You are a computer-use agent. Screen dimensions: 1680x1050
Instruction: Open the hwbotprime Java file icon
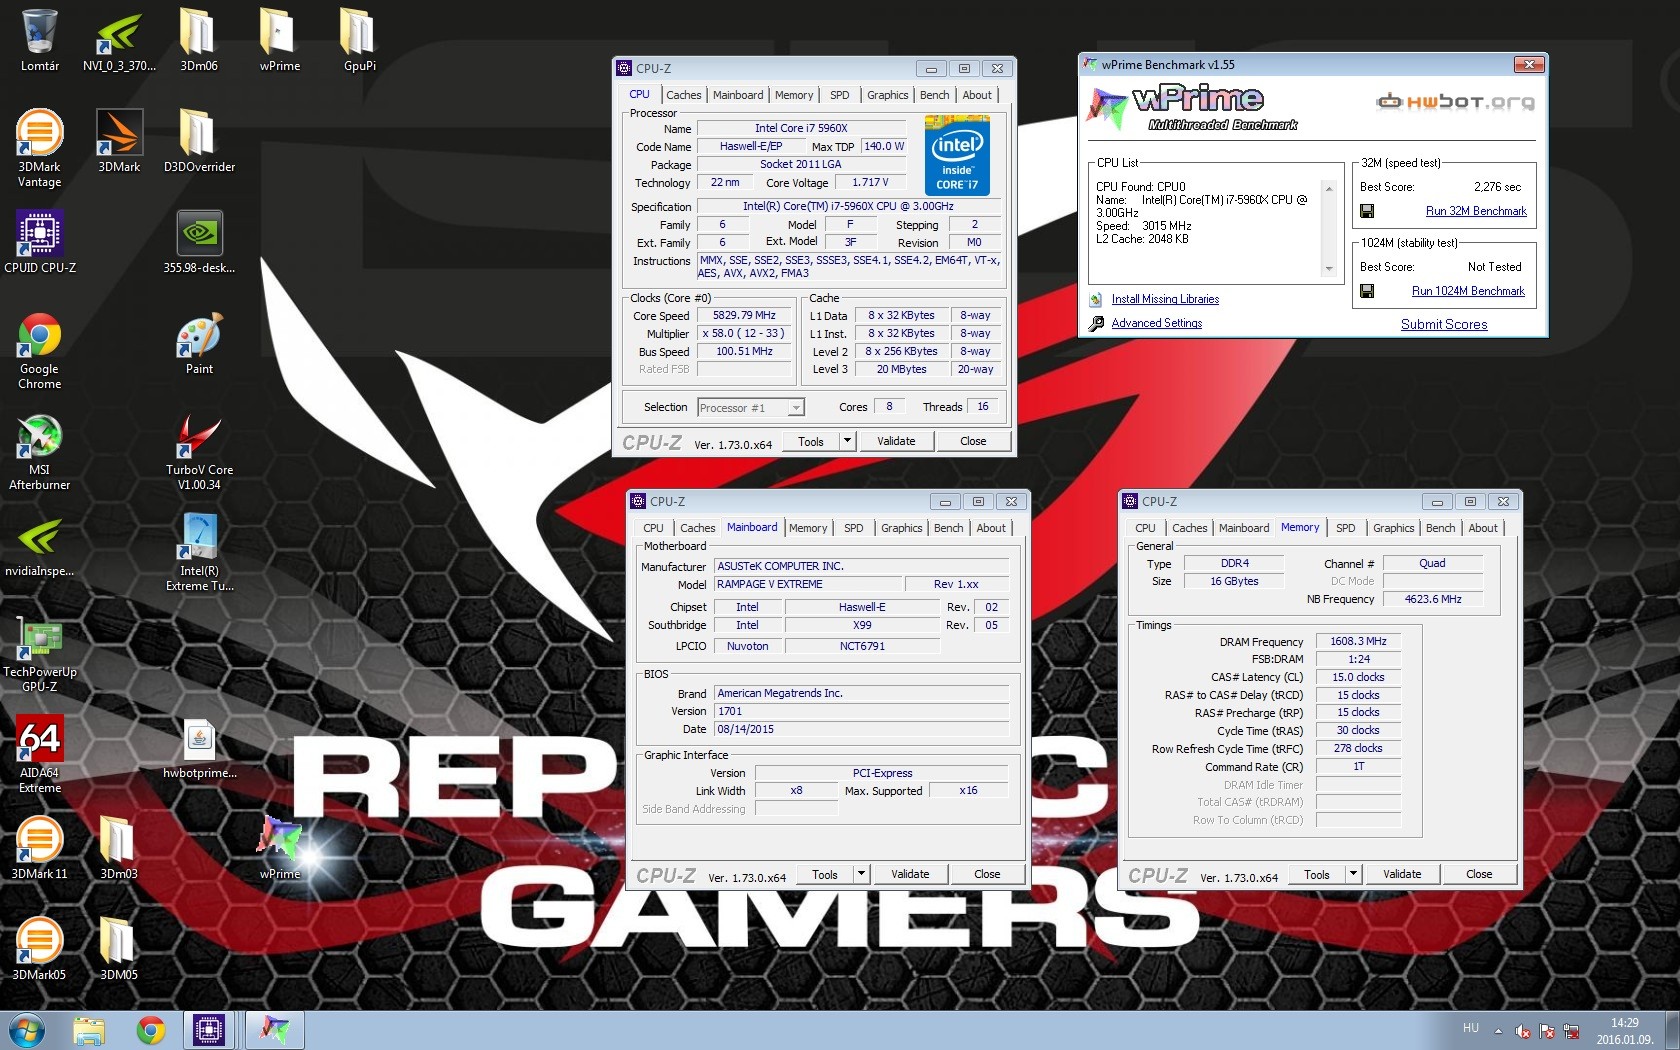click(x=199, y=748)
